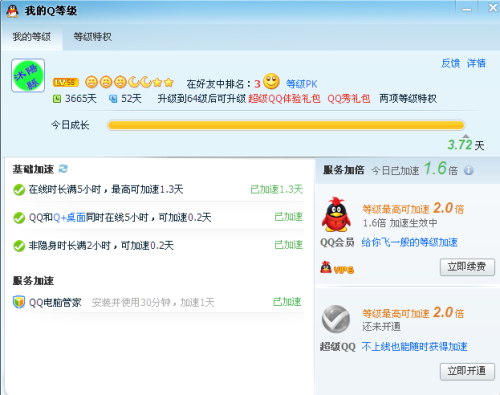The height and width of the screenshot is (395, 500).
Task: Open the green profile avatar picture
Action: (28, 75)
